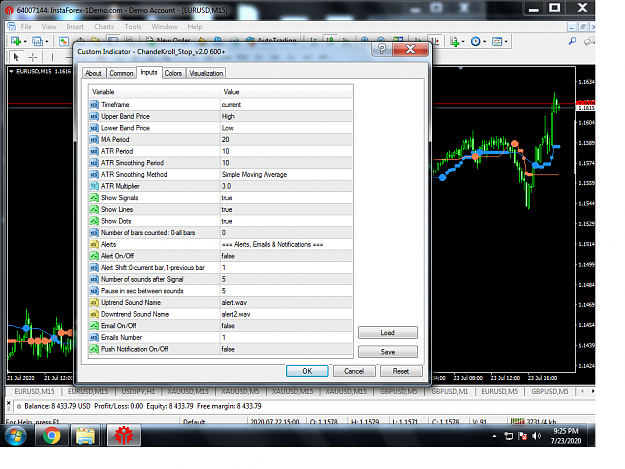Close the terminal panel with the small x

9,403
